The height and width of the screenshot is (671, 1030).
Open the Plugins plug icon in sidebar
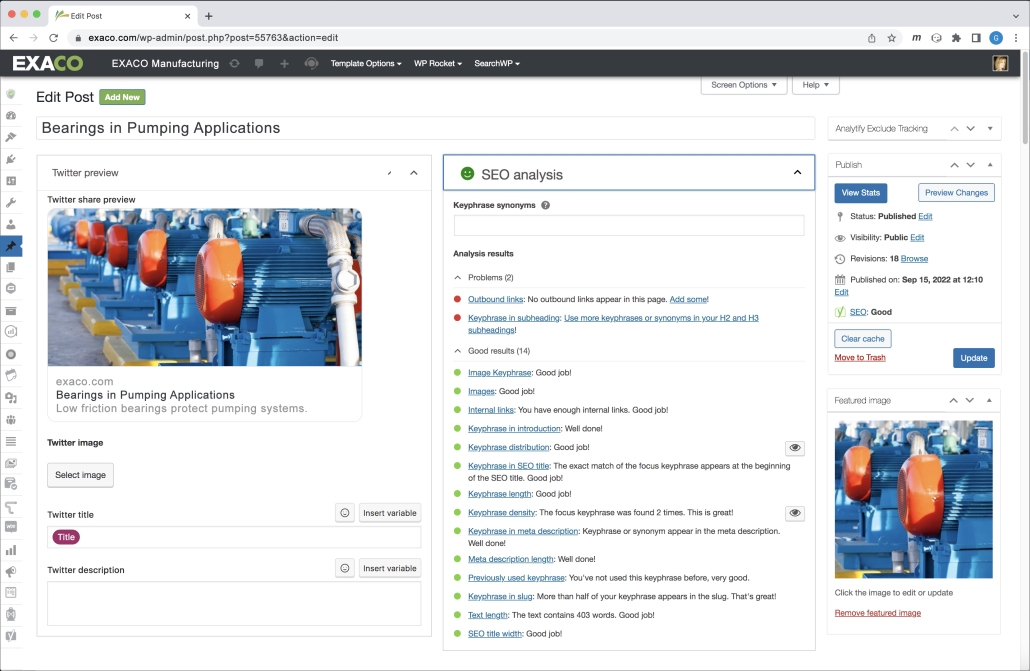click(x=11, y=159)
